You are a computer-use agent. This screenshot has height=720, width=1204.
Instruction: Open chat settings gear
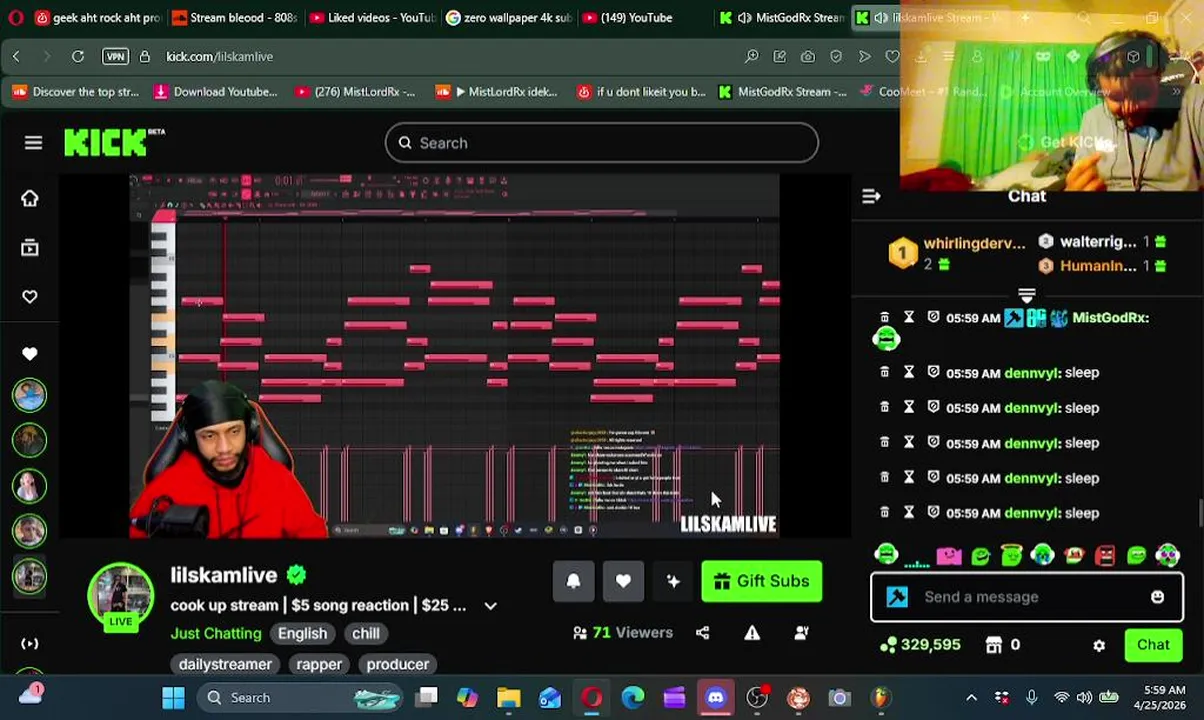[x=1099, y=646]
